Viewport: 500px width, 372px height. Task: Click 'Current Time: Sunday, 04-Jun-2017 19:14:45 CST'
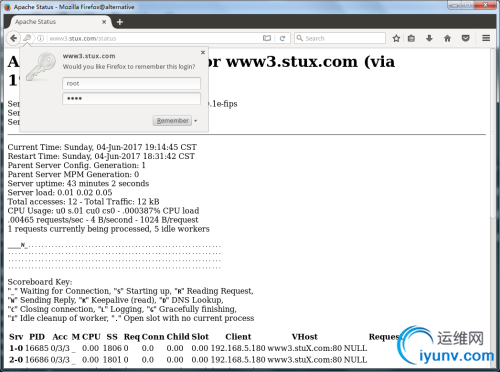tap(102, 147)
